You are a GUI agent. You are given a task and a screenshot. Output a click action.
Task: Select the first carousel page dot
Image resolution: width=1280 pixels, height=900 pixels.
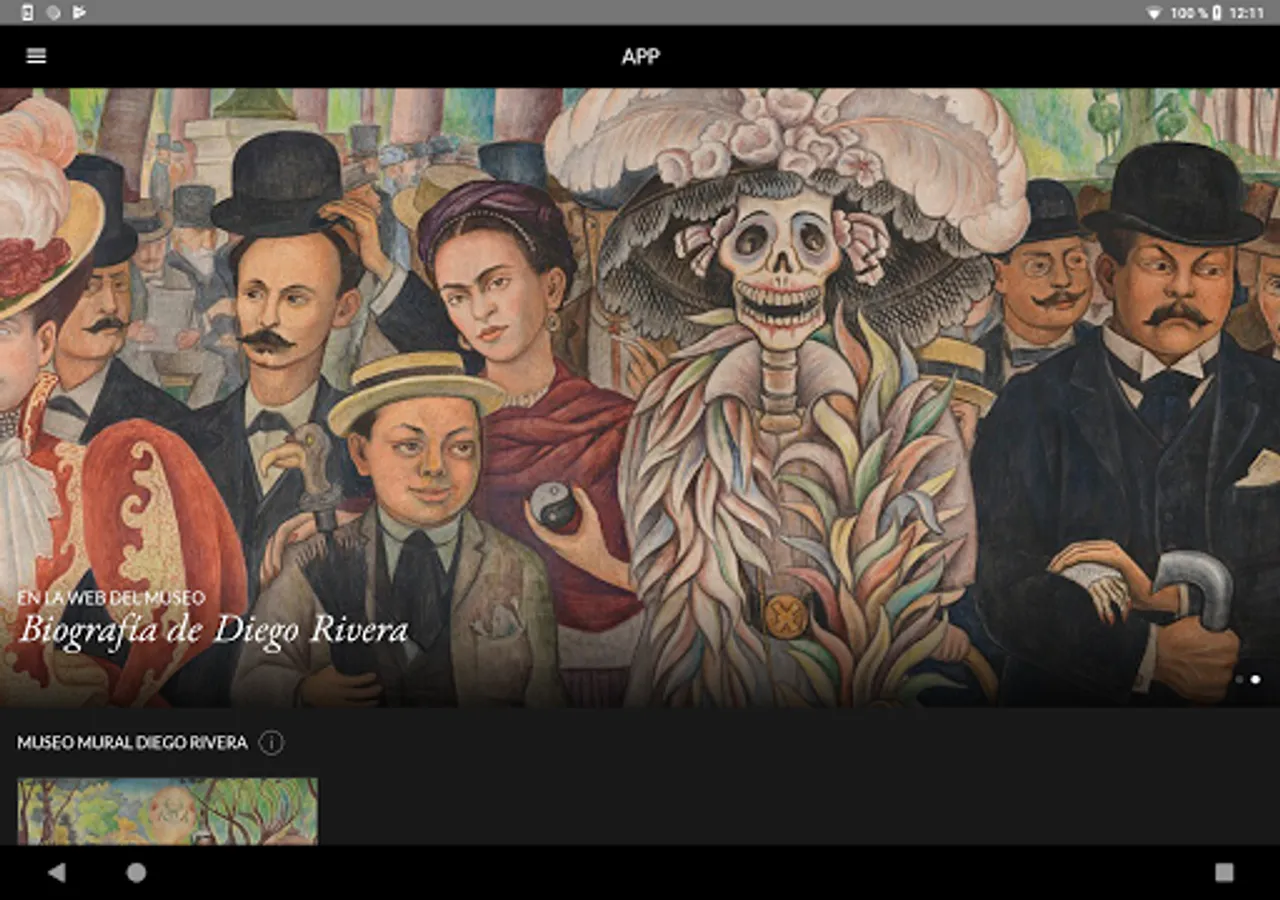[x=1239, y=680]
